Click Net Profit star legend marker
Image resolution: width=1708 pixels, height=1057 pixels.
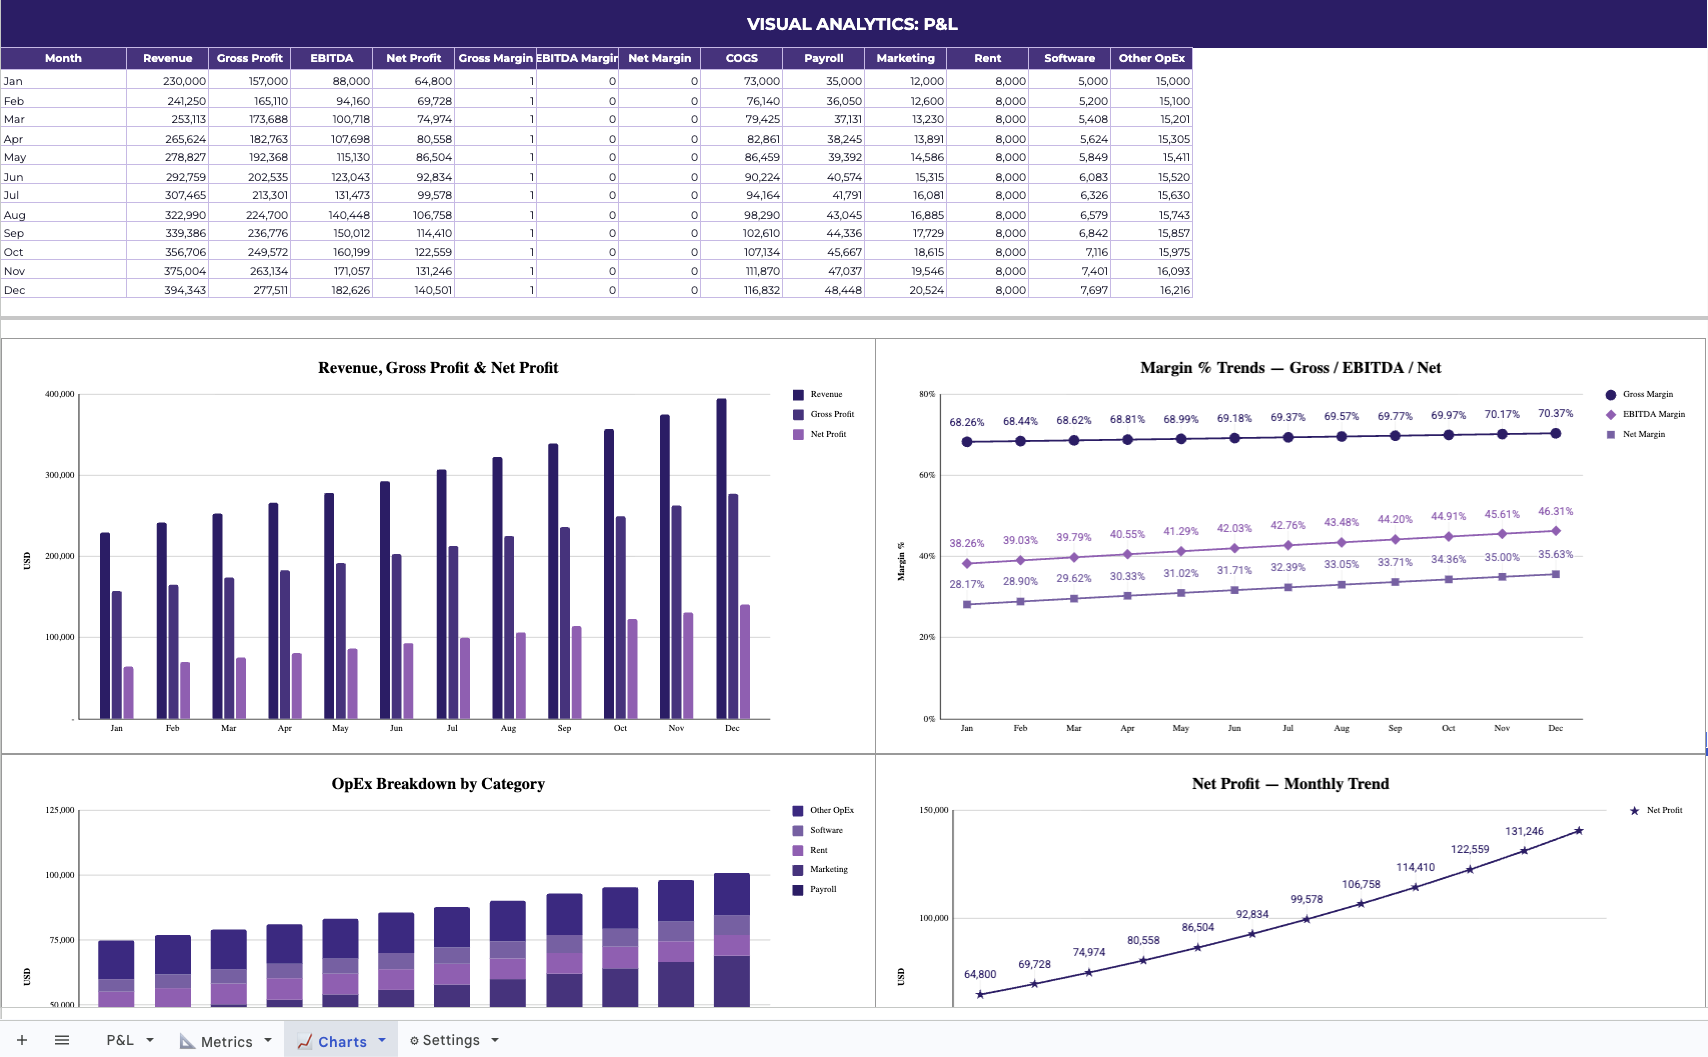pyautogui.click(x=1634, y=811)
